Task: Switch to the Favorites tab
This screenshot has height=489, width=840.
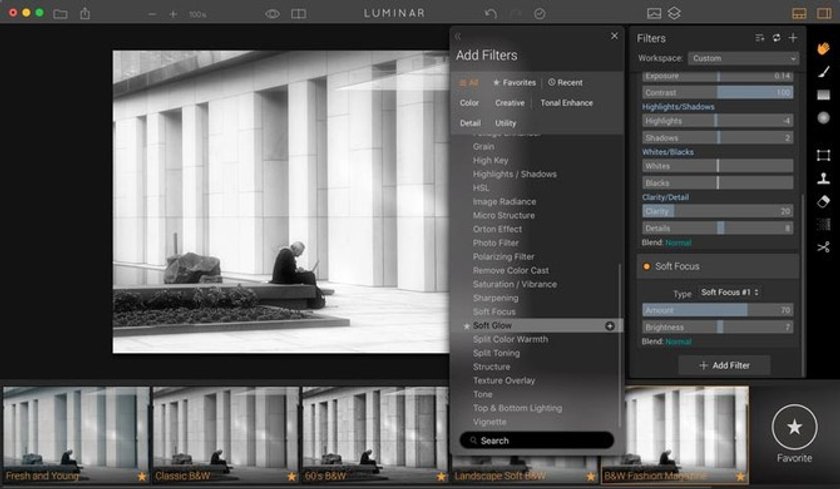Action: click(515, 82)
